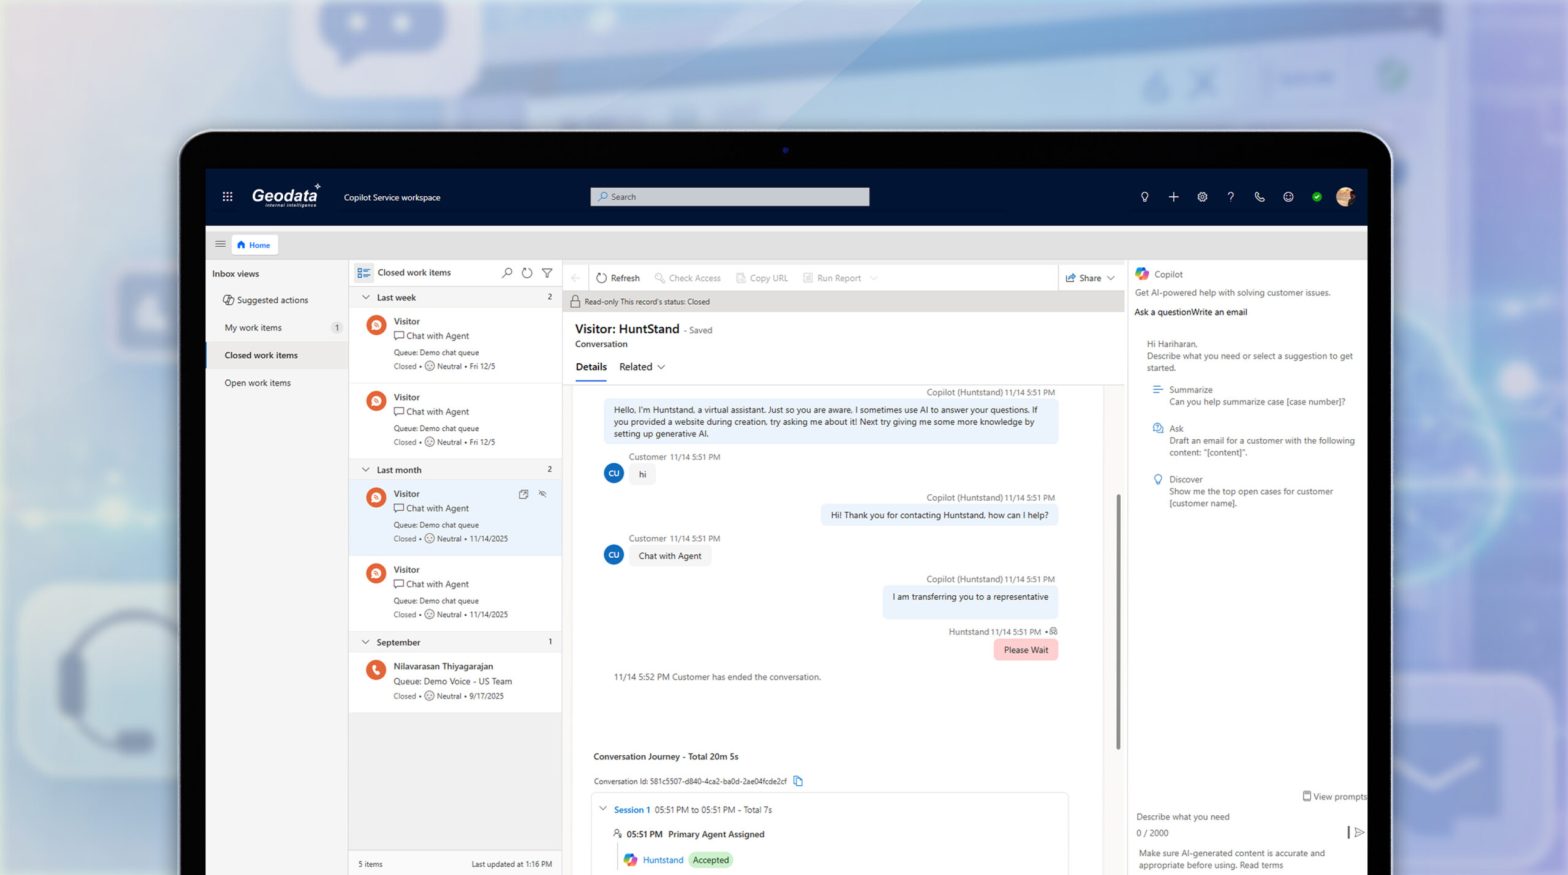
Task: Click Check Access command
Action: 688,278
